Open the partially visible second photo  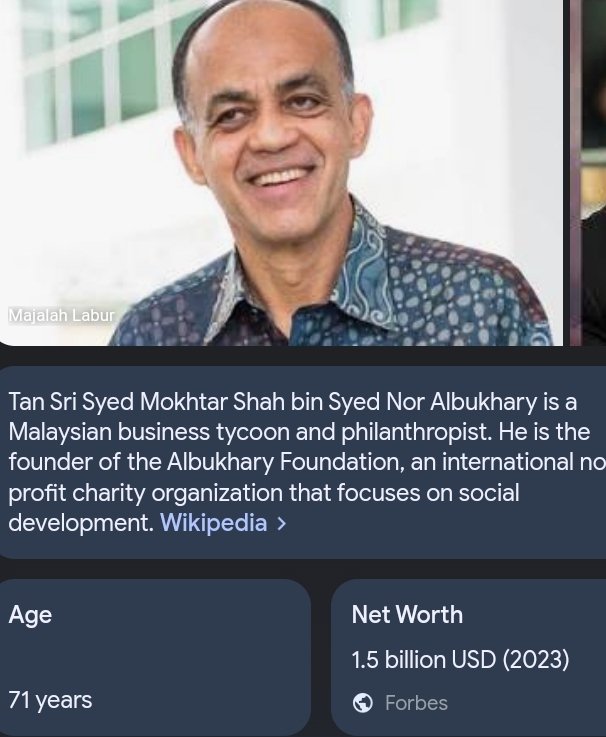[588, 172]
